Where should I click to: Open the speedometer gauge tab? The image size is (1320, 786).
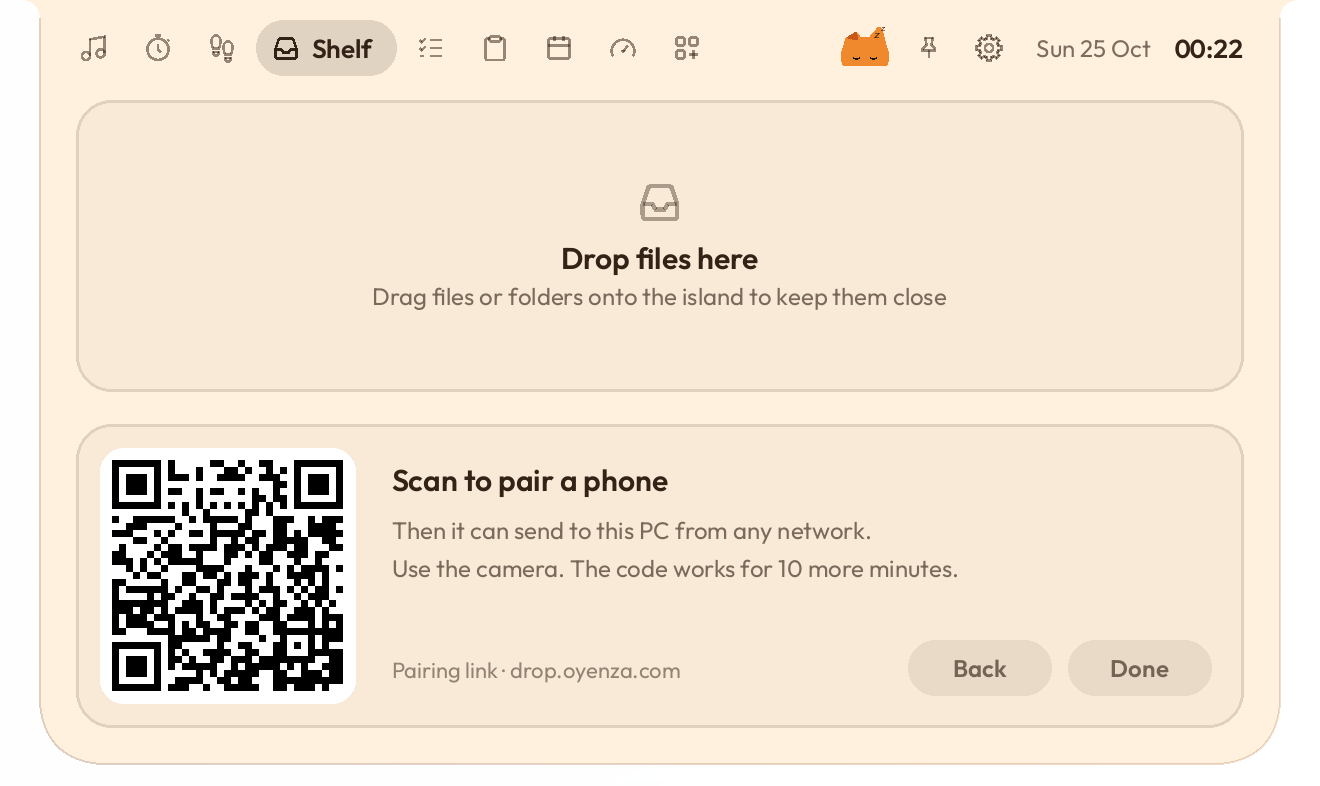pos(623,48)
